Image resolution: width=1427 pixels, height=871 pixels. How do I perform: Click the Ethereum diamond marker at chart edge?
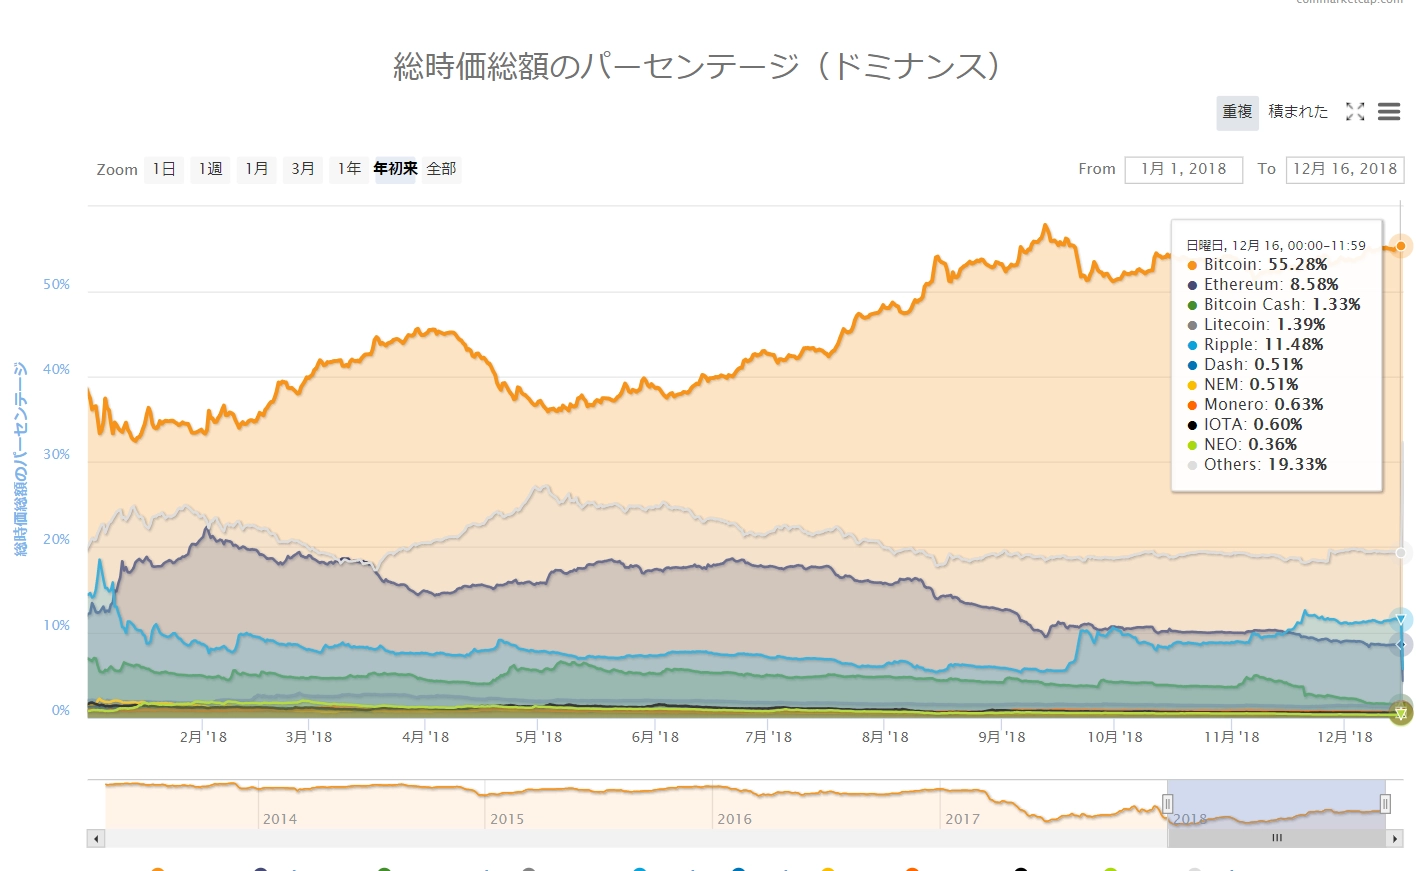pyautogui.click(x=1401, y=645)
